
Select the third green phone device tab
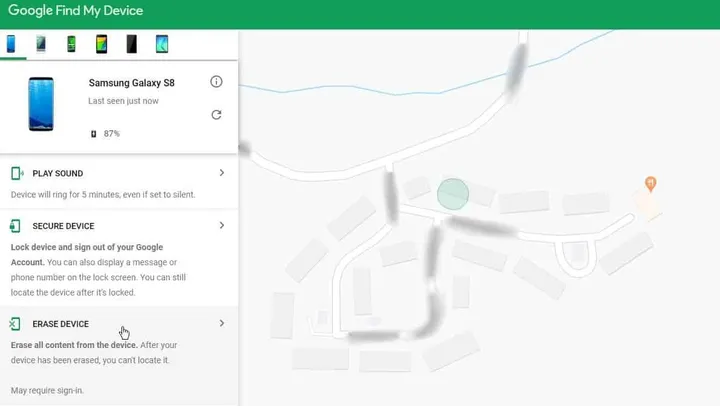point(71,44)
